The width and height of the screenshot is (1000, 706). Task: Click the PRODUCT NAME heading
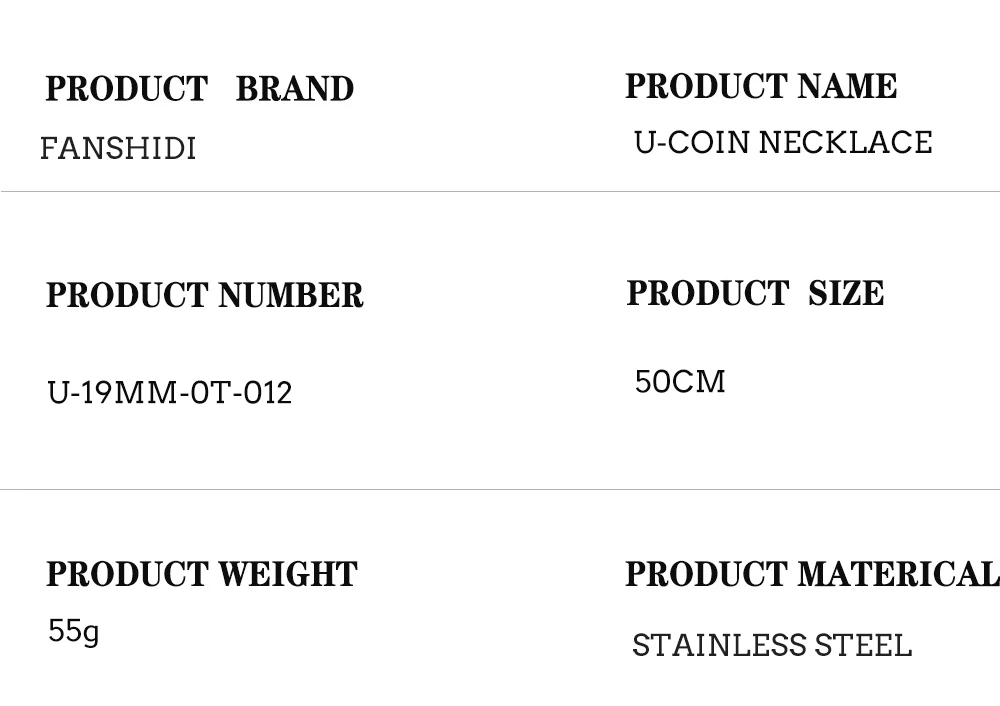pos(760,87)
